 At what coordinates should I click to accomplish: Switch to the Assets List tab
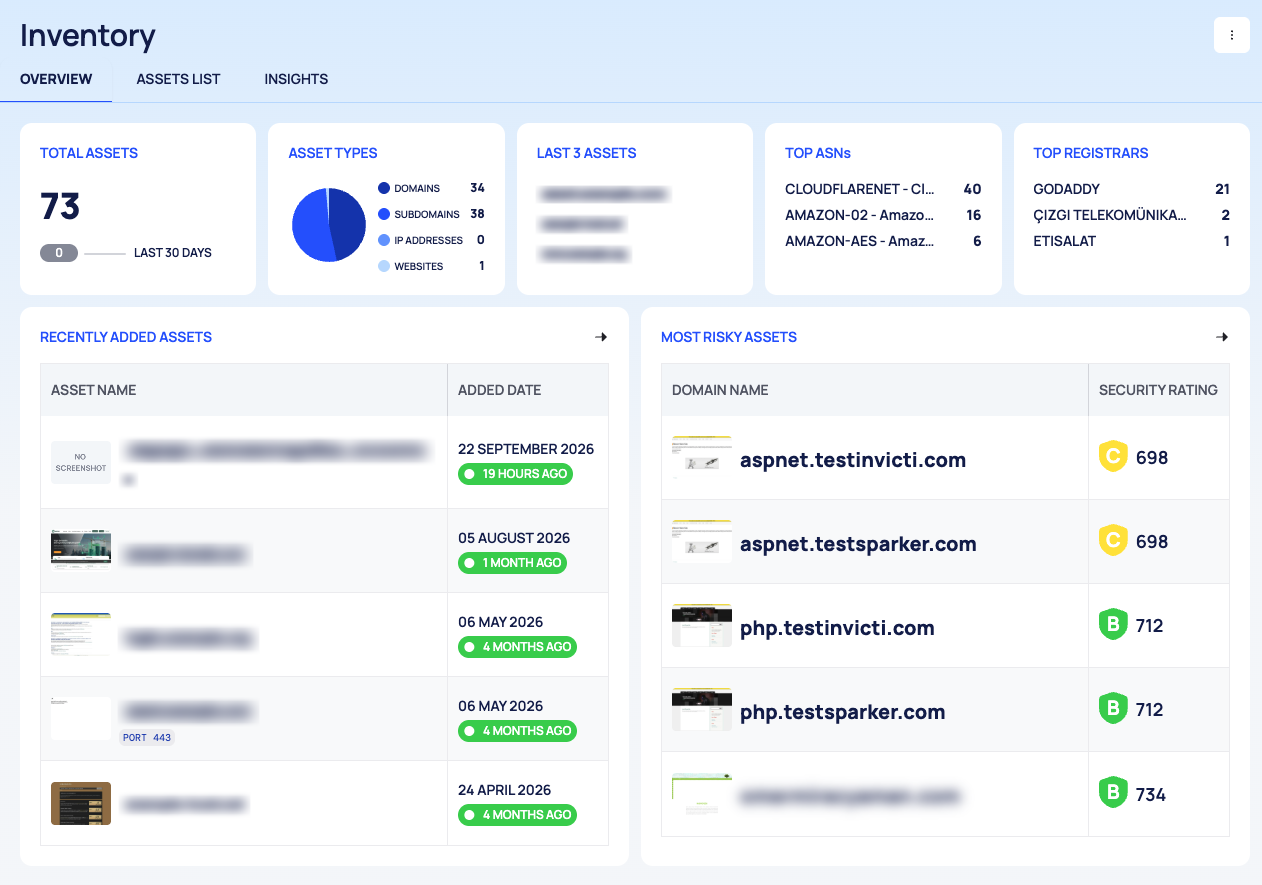pos(178,79)
